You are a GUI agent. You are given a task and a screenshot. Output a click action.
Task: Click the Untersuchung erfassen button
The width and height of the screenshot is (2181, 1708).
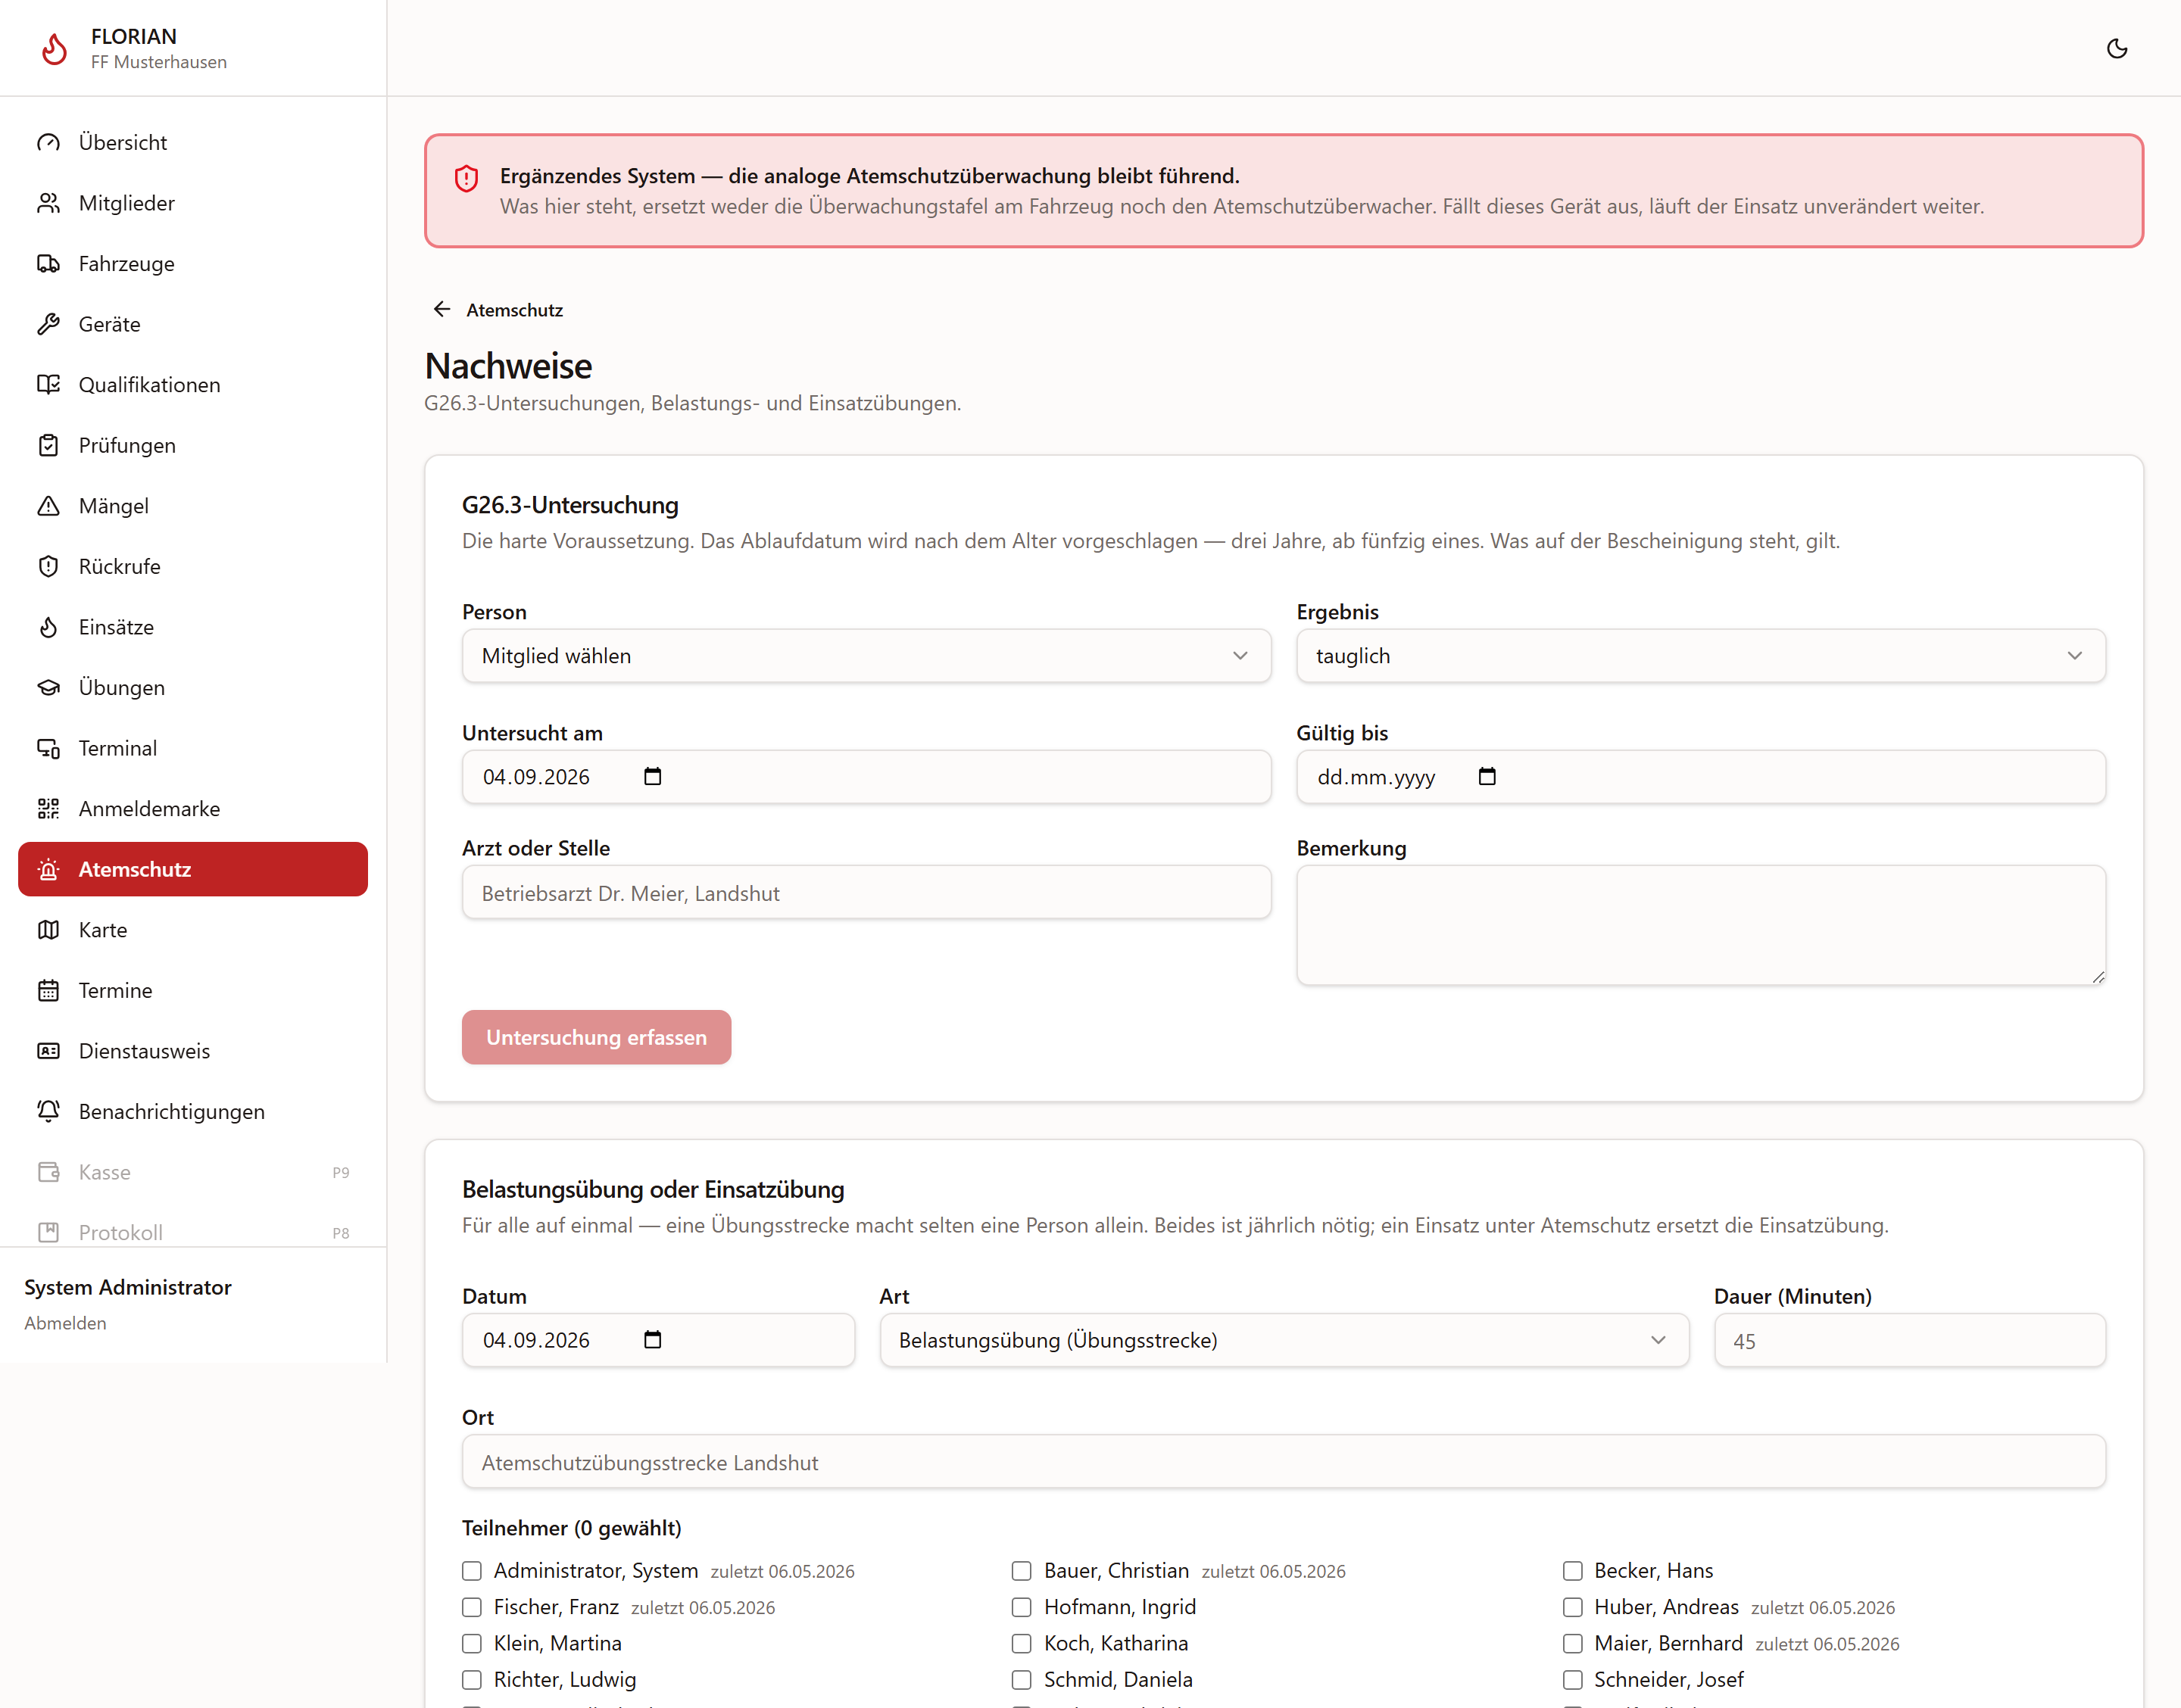point(596,1036)
